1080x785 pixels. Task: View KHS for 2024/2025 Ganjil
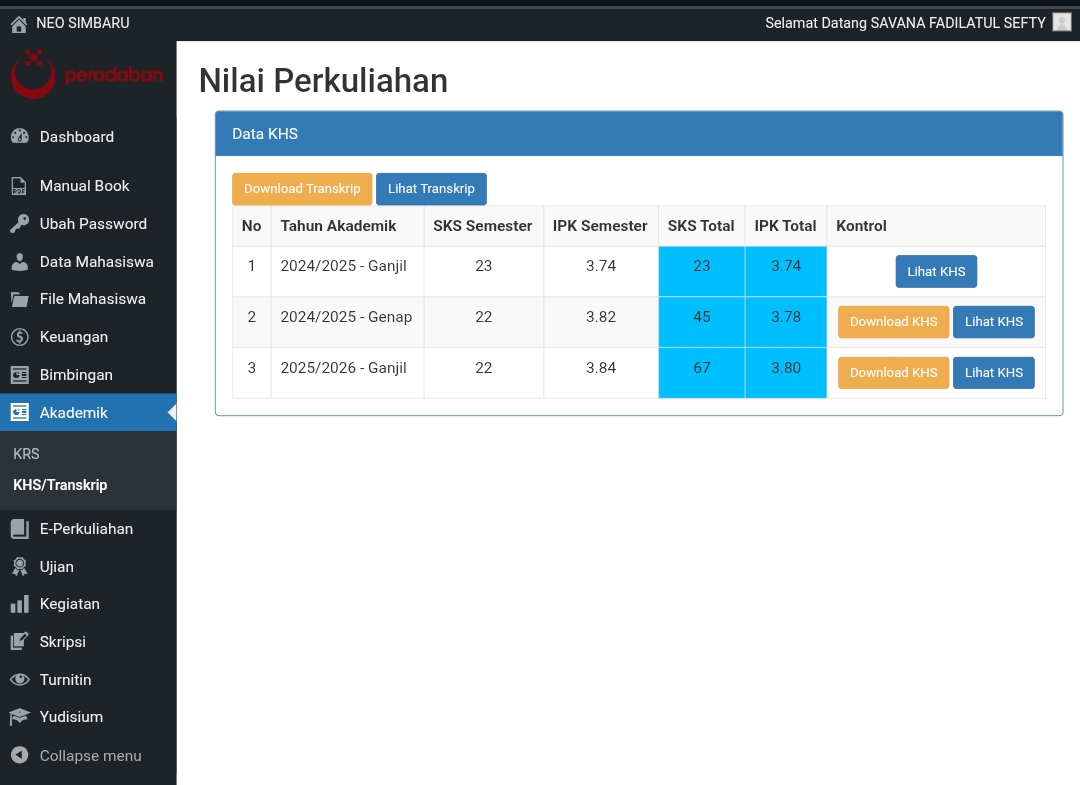(936, 271)
